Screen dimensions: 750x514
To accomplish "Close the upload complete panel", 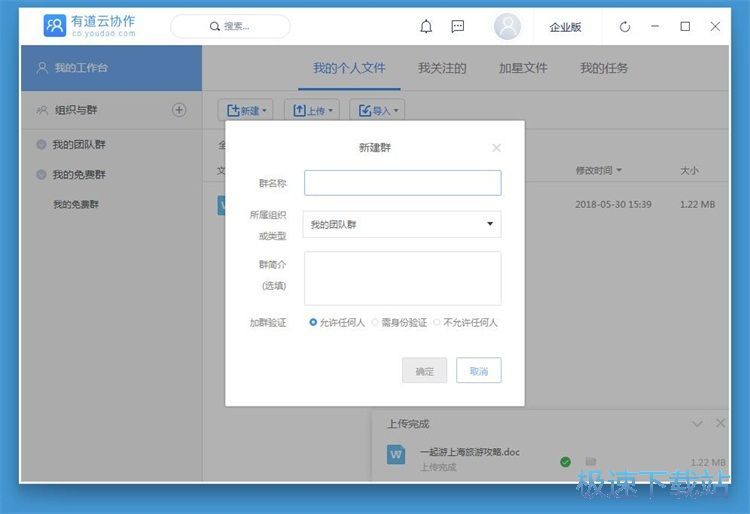I will pos(720,423).
